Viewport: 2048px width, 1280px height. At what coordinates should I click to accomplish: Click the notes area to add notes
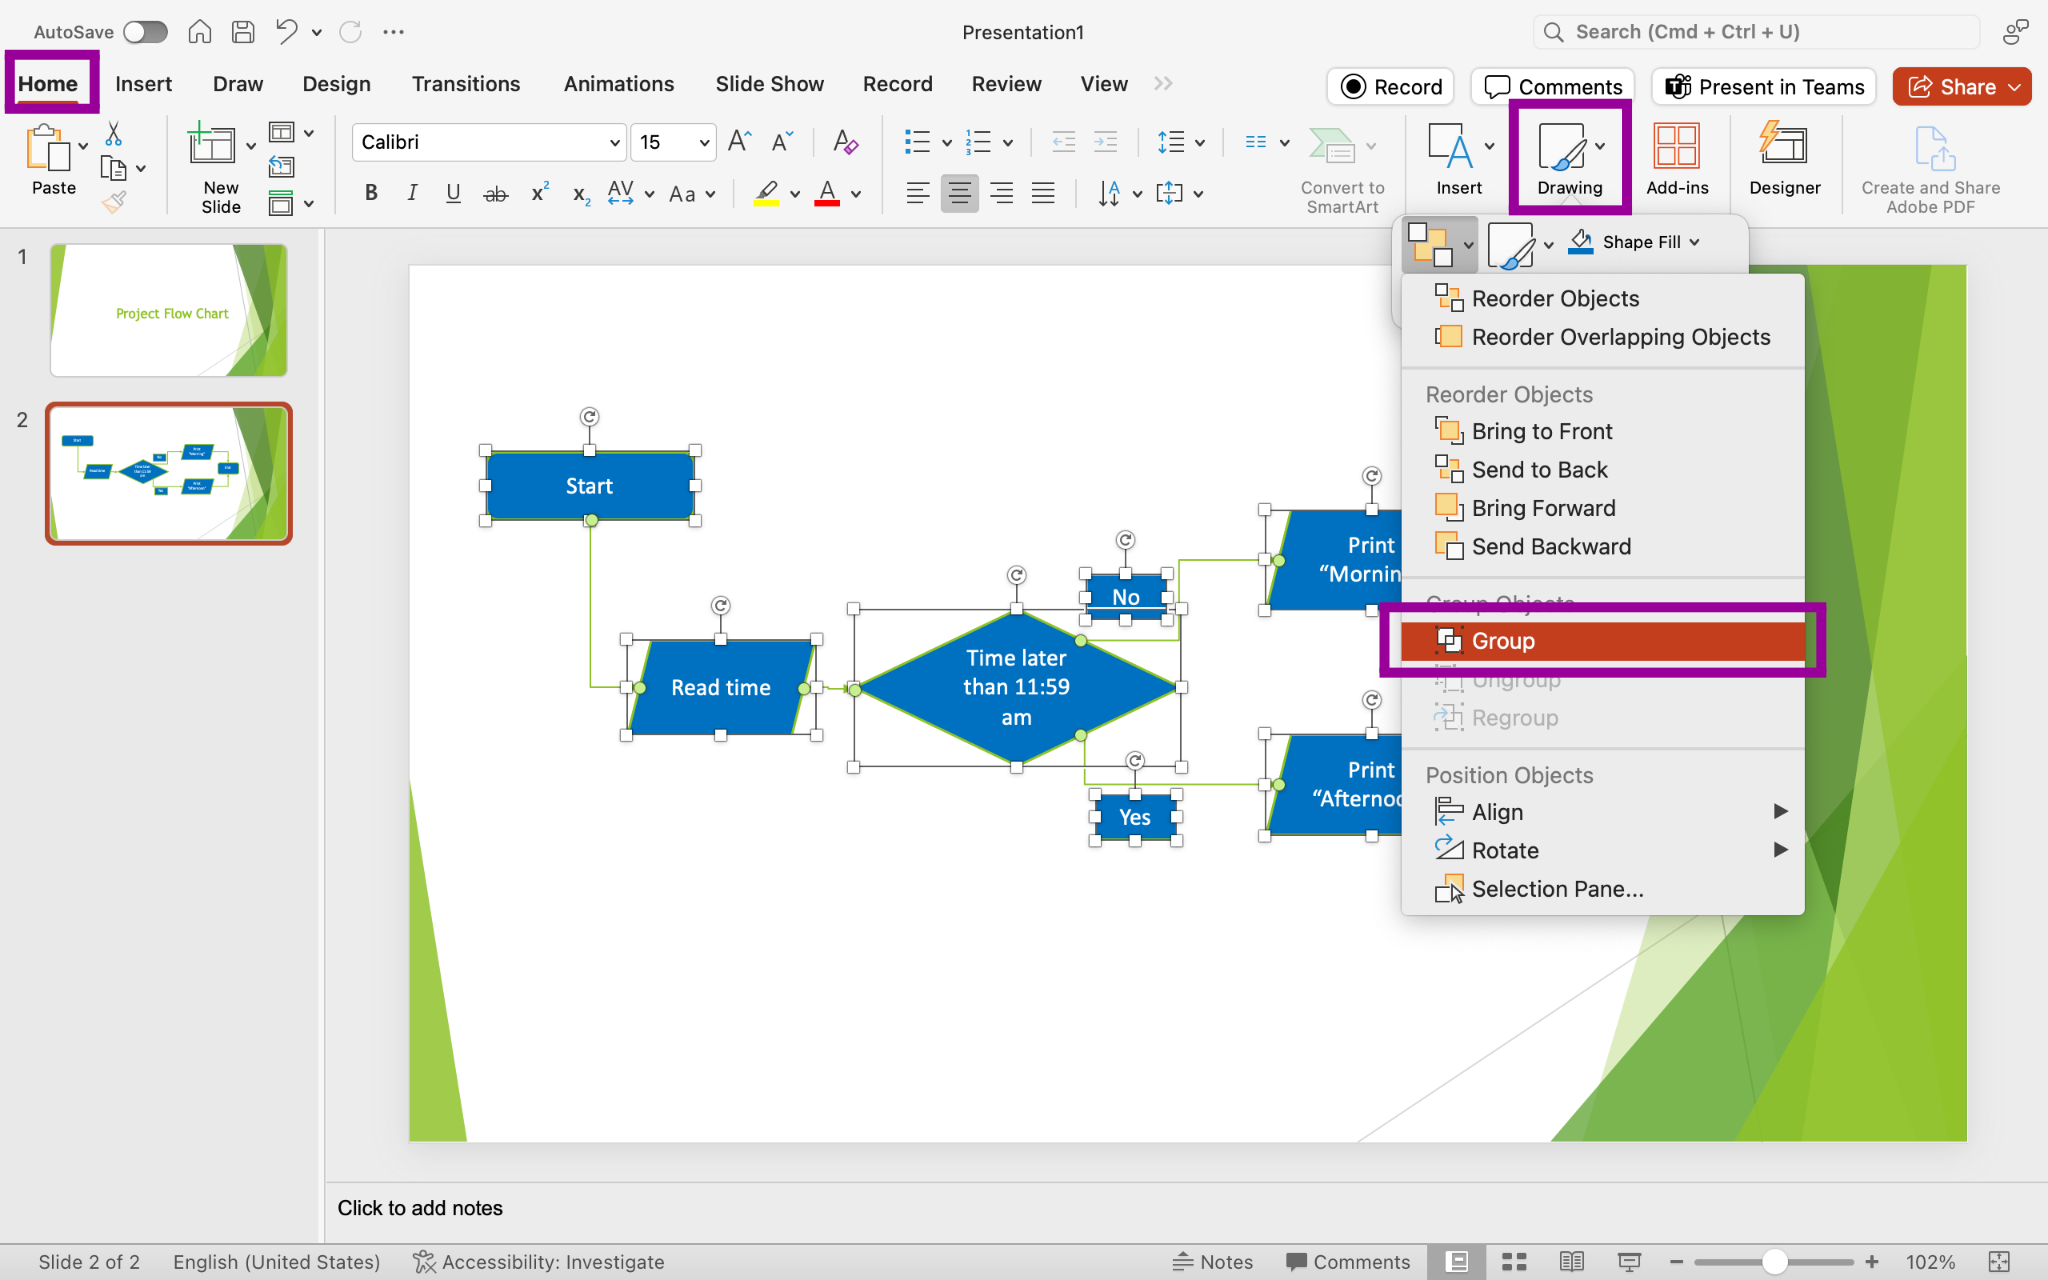pos(1186,1208)
